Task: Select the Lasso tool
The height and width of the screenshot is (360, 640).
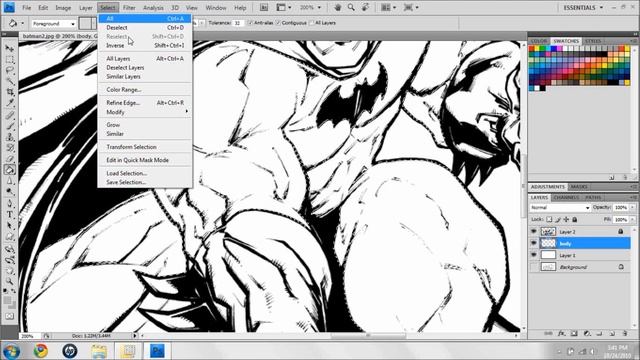Action: 9,70
